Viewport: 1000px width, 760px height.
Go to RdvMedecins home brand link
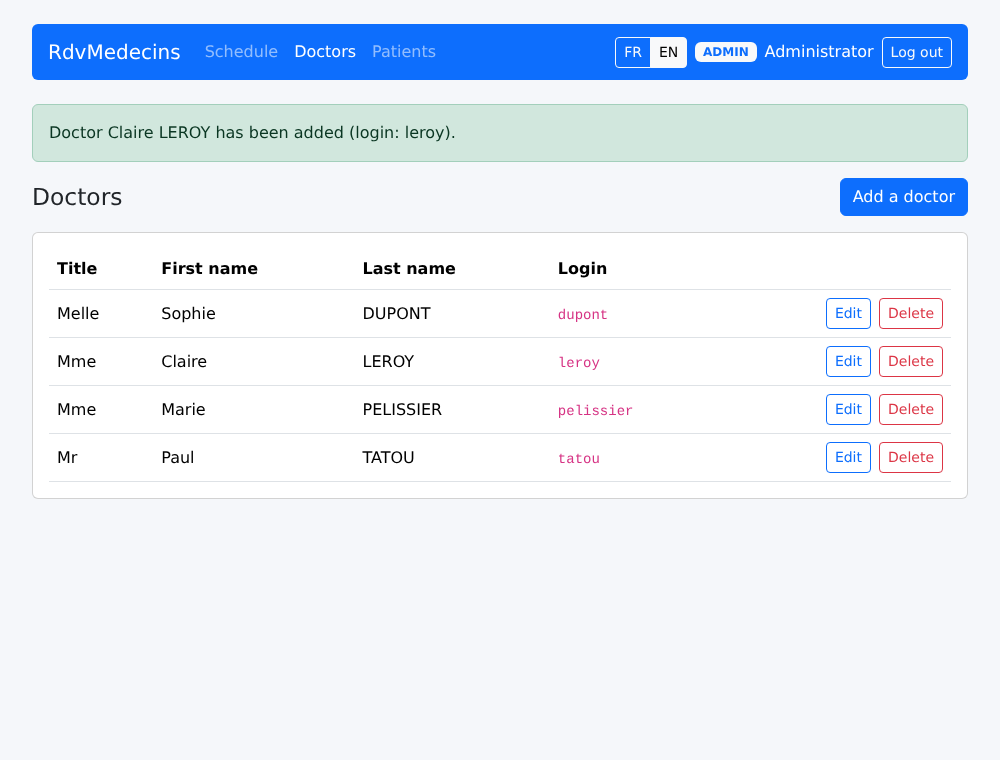pos(114,52)
